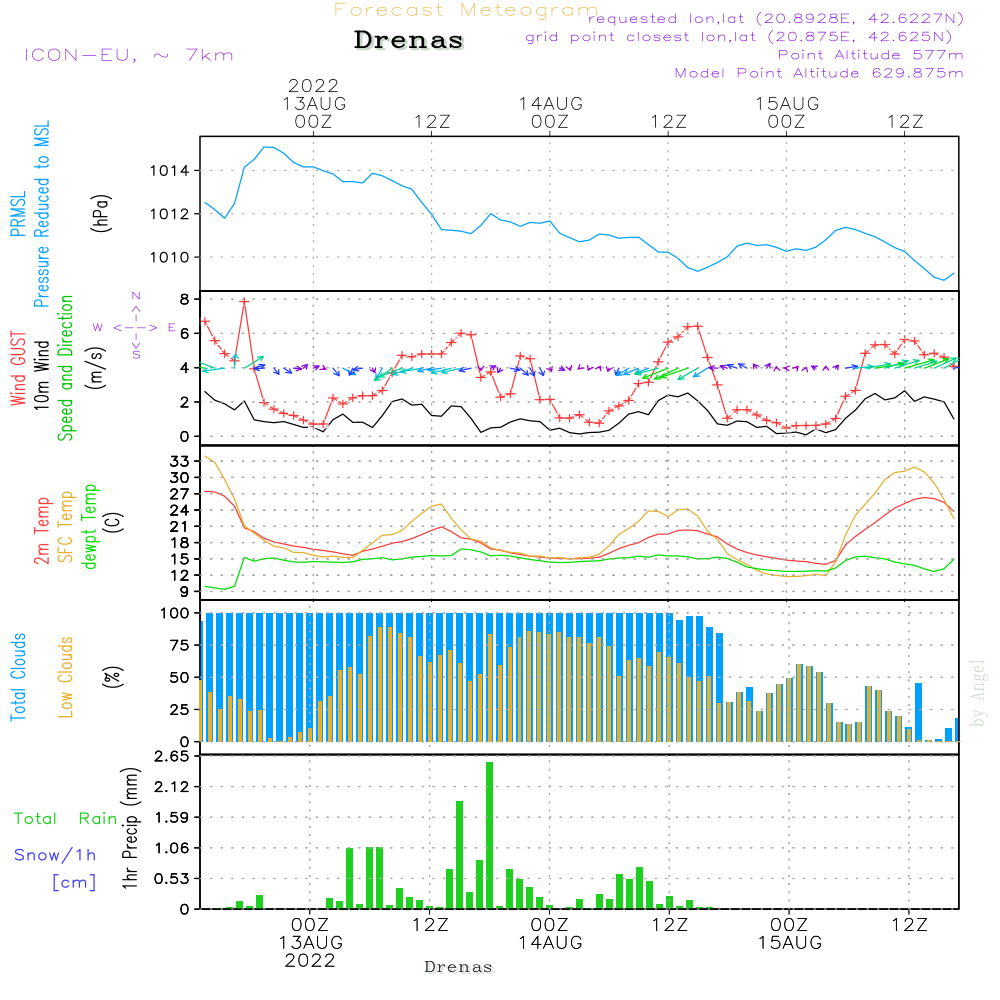Screen dimensions: 1000x1000
Task: Click the '100' tick on cloud axis
Action: (x=175, y=614)
